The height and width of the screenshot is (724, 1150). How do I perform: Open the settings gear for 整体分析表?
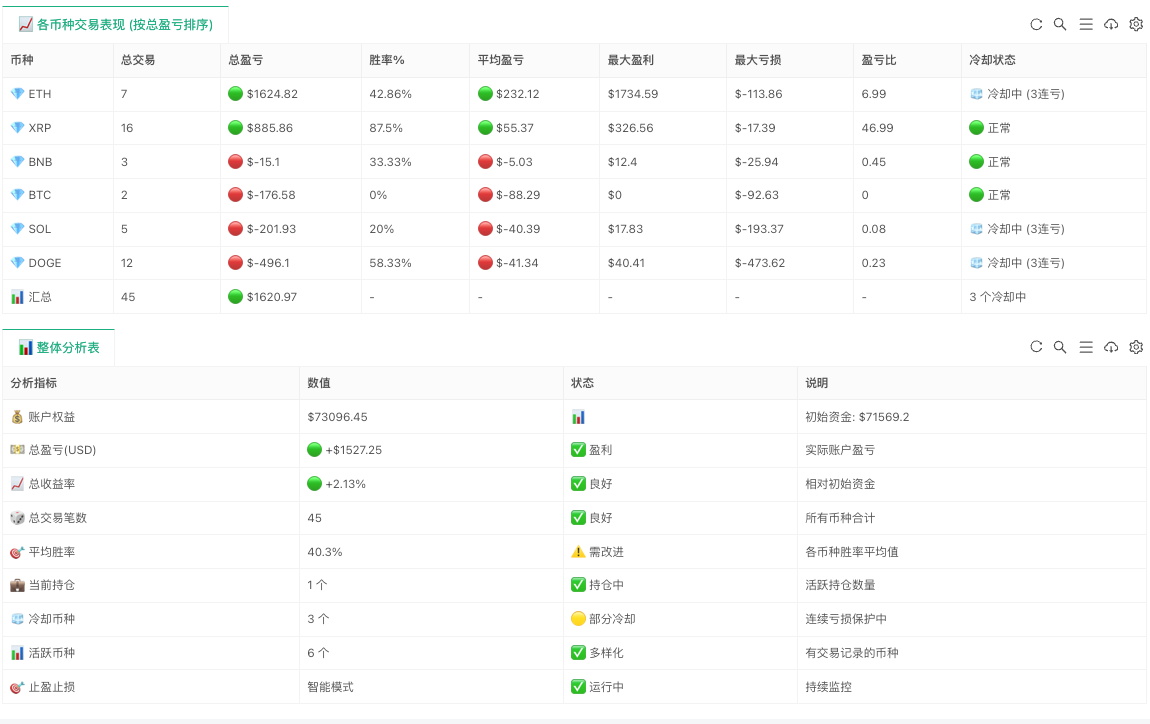pos(1135,347)
